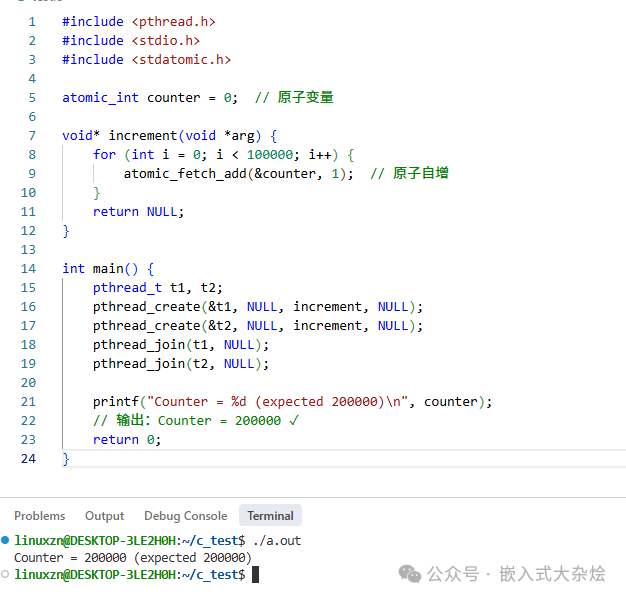Click the '#include <stdio.h>' line

click(131, 41)
